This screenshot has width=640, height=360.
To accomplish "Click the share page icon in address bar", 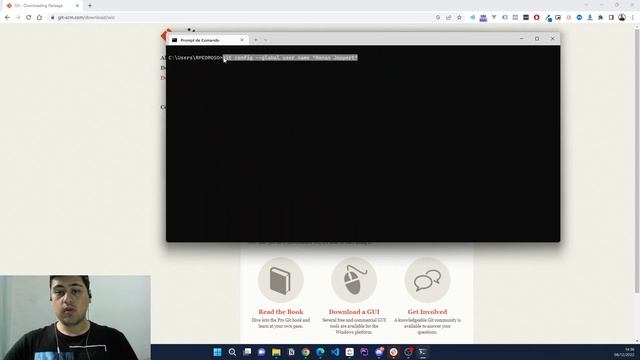I will [449, 18].
